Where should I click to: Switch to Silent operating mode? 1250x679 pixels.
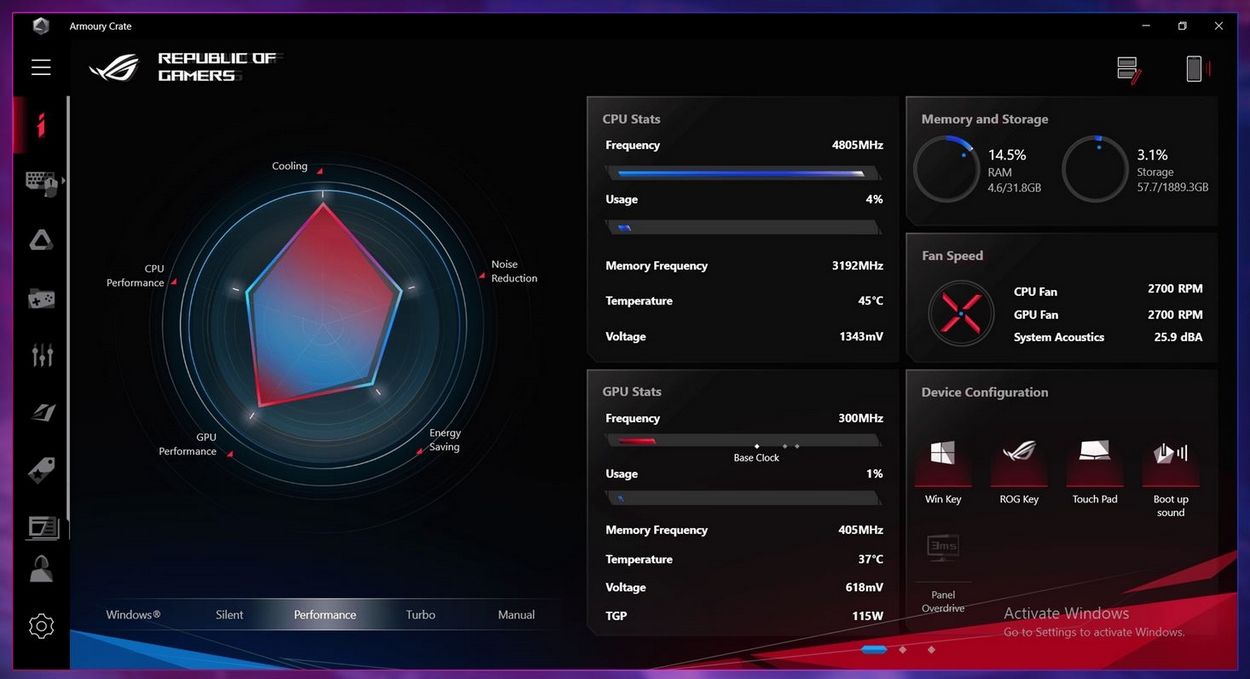coord(229,615)
